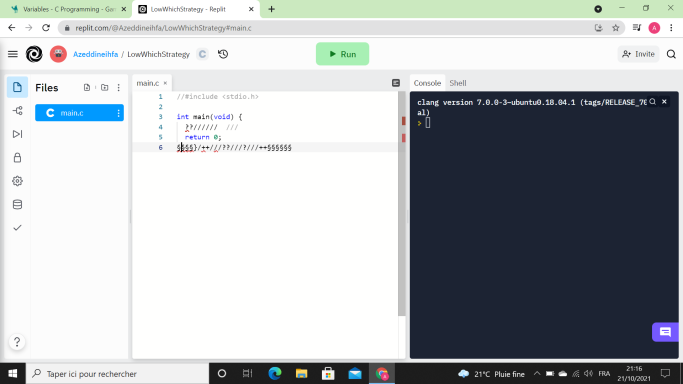
Task: Open the Secrets lock icon
Action: click(x=17, y=158)
